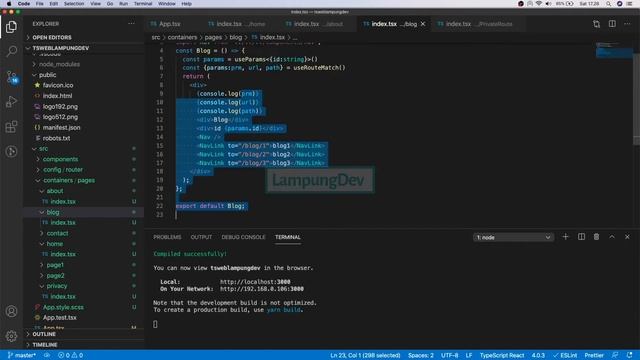Expand the Open Editors section
Viewport: 640px width, 360px height.
pos(52,38)
